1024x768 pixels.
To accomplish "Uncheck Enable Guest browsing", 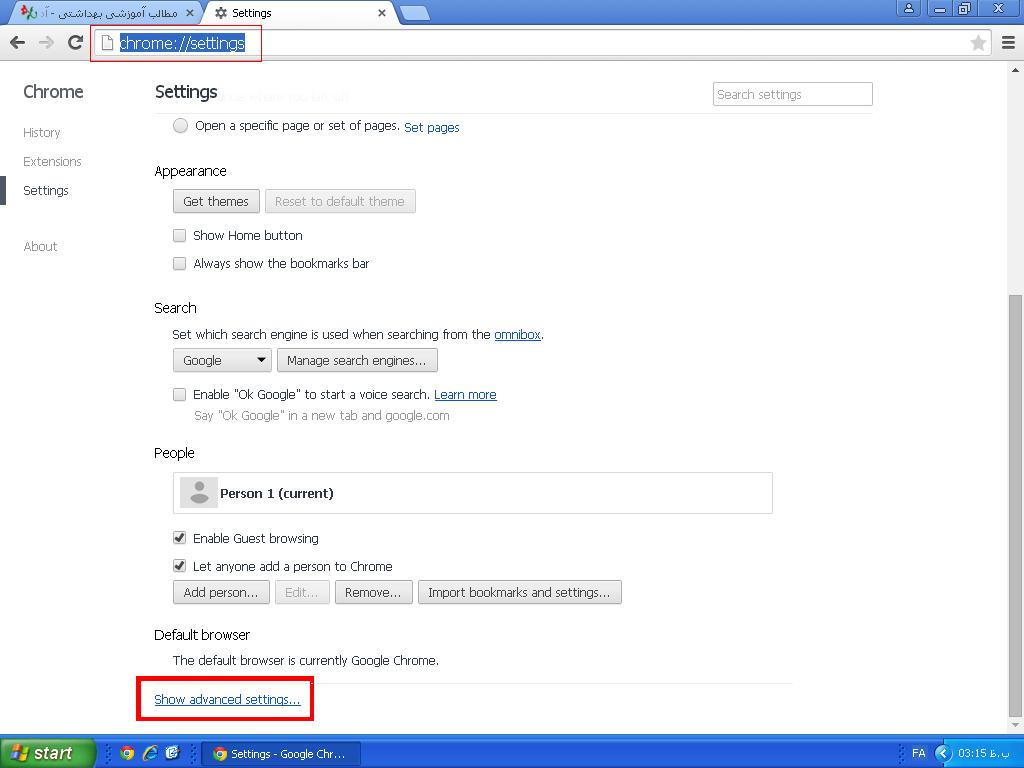I will pyautogui.click(x=180, y=538).
